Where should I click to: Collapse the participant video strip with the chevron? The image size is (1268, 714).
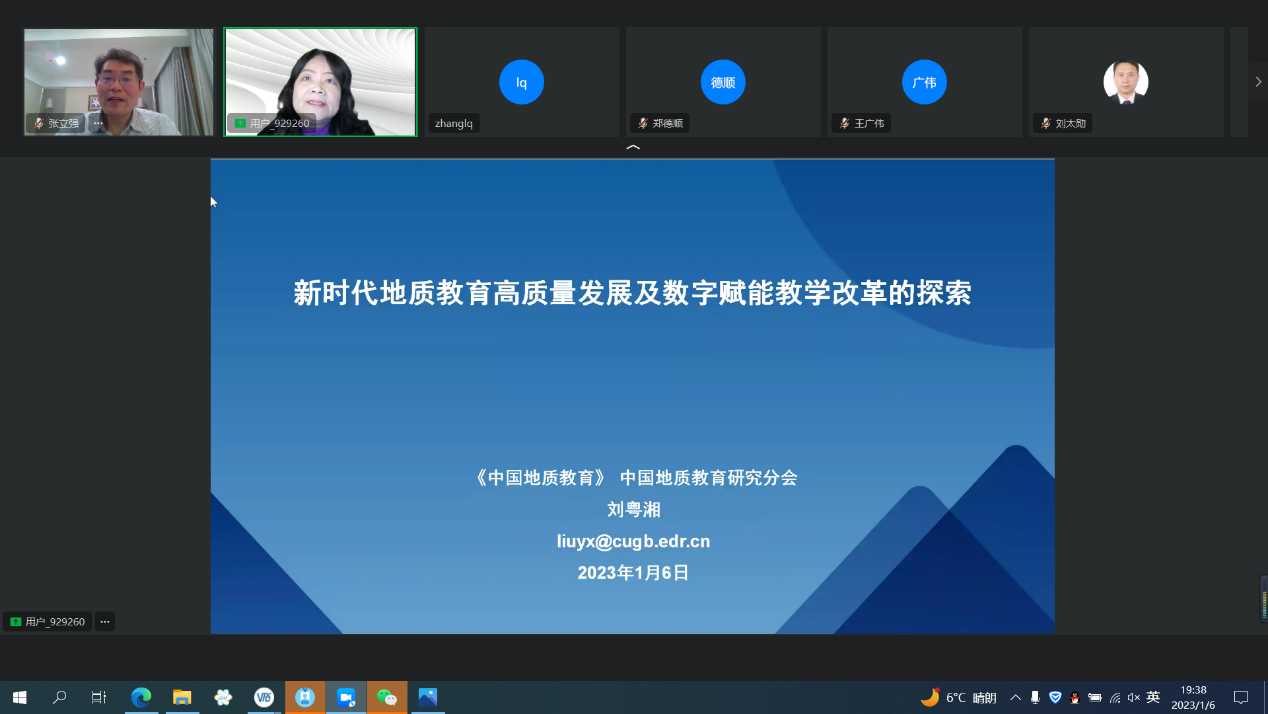point(632,148)
